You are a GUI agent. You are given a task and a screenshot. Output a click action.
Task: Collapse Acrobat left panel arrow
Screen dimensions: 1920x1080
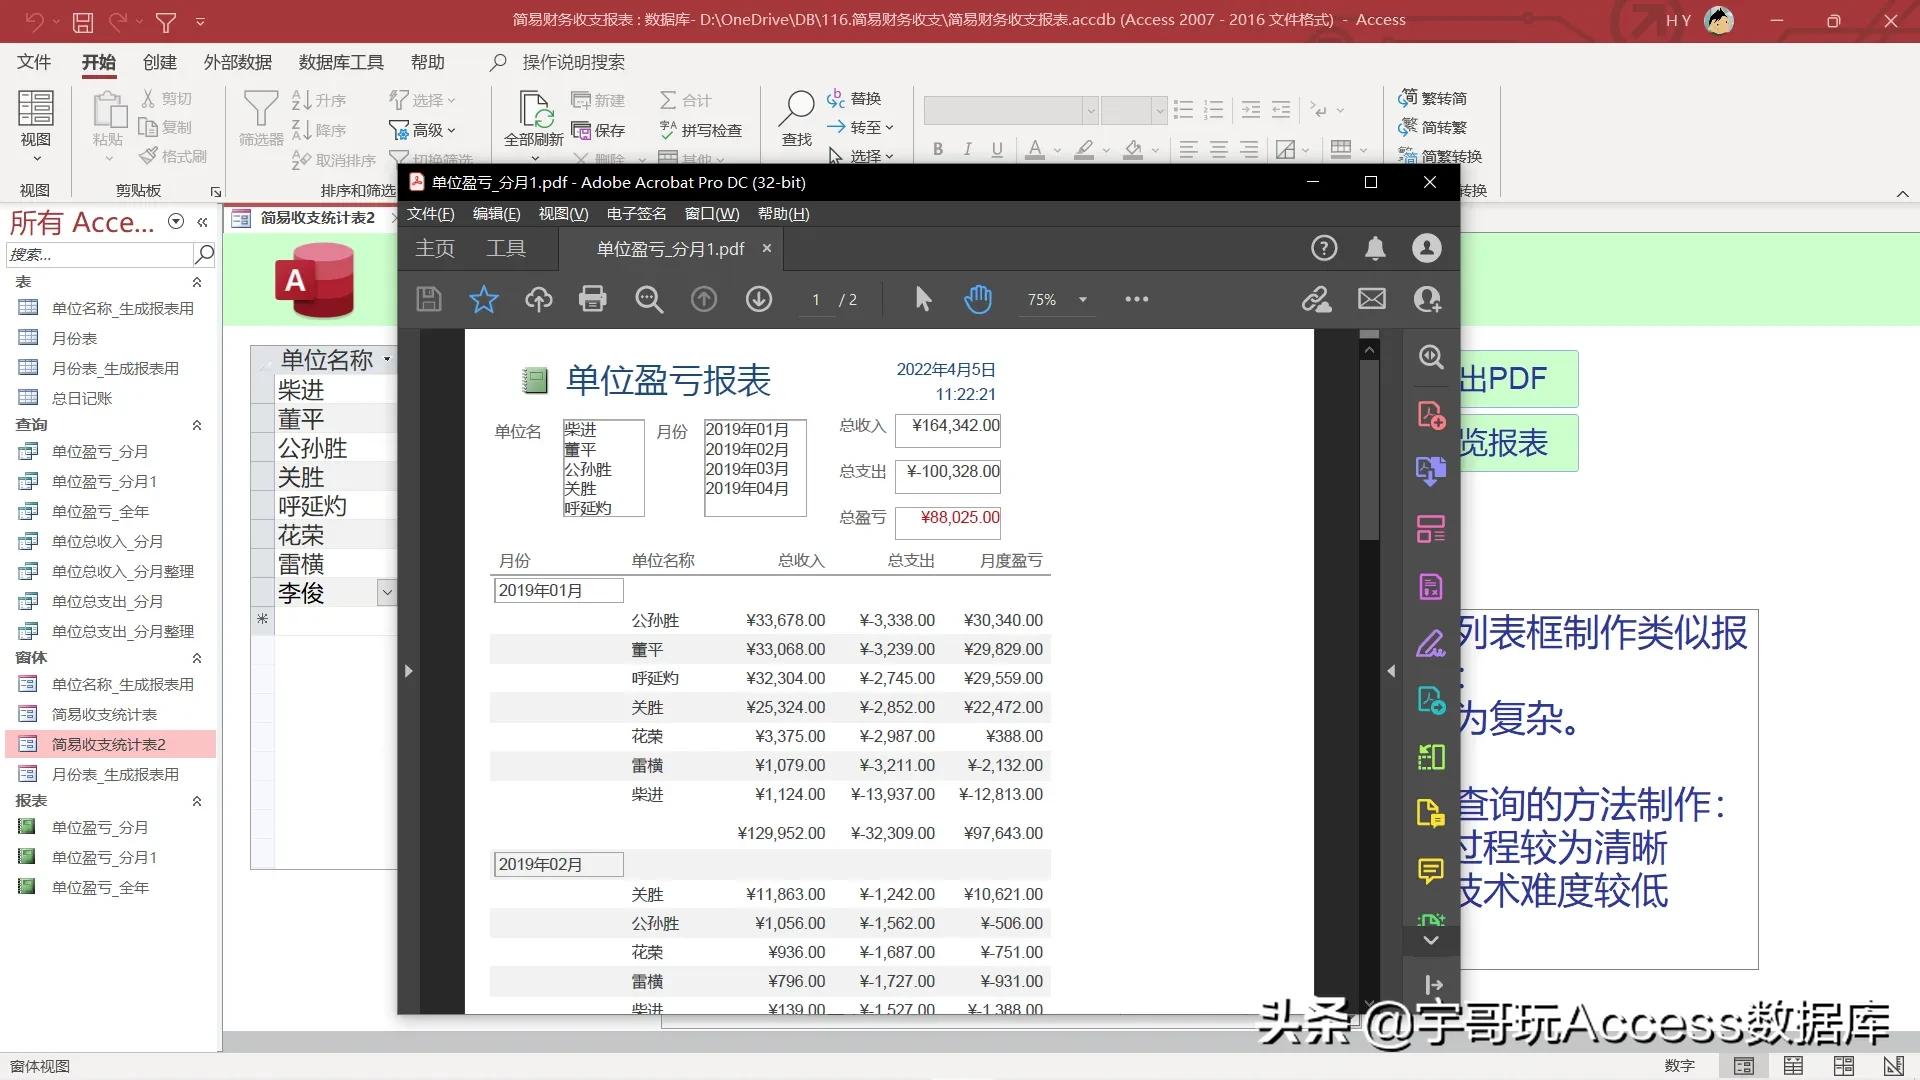[x=408, y=671]
